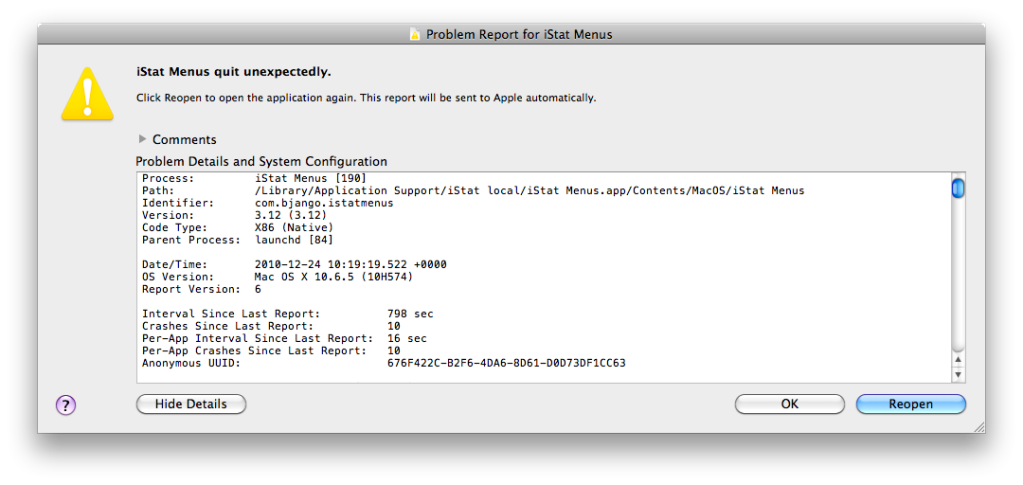Click the Date/Time value 2010-12-24 10:19:19.522
Screen dimensions: 1023x485
pyautogui.click(x=351, y=265)
